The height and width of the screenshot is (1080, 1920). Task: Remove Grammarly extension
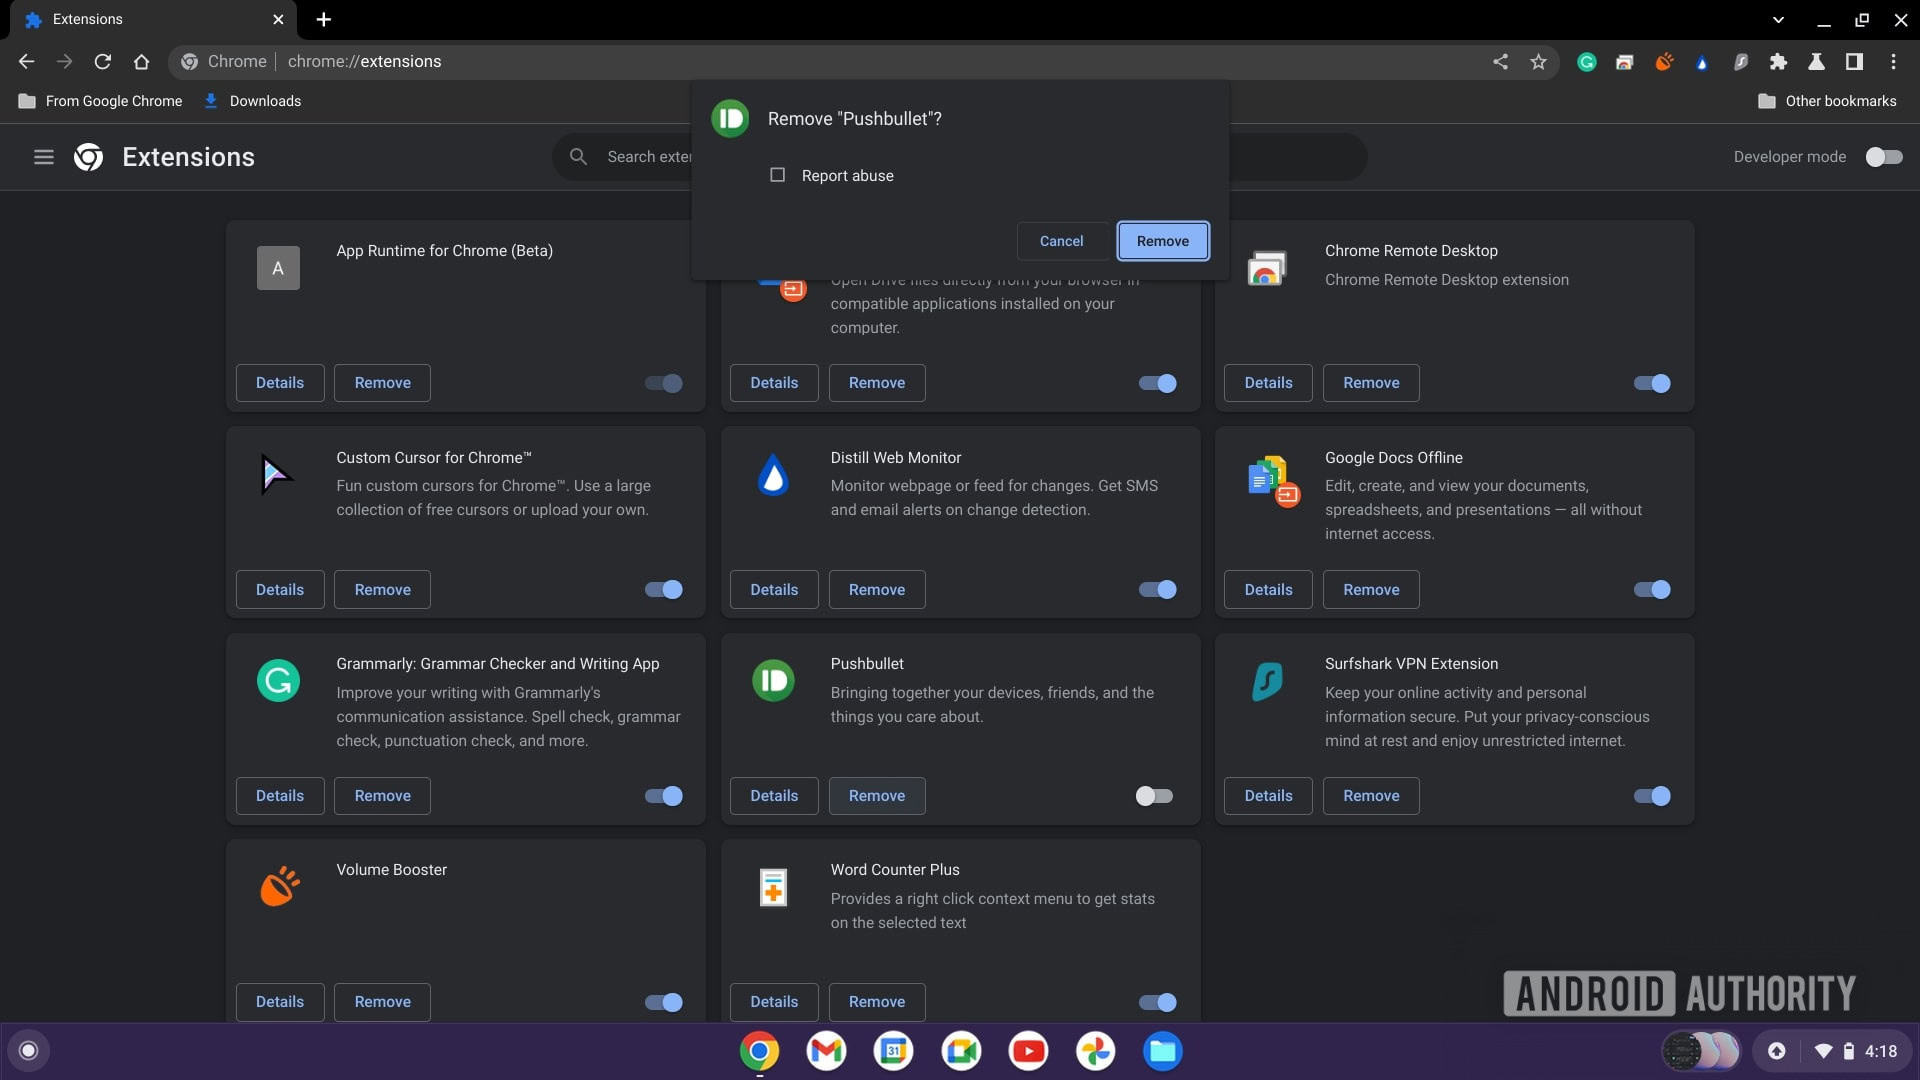tap(382, 796)
